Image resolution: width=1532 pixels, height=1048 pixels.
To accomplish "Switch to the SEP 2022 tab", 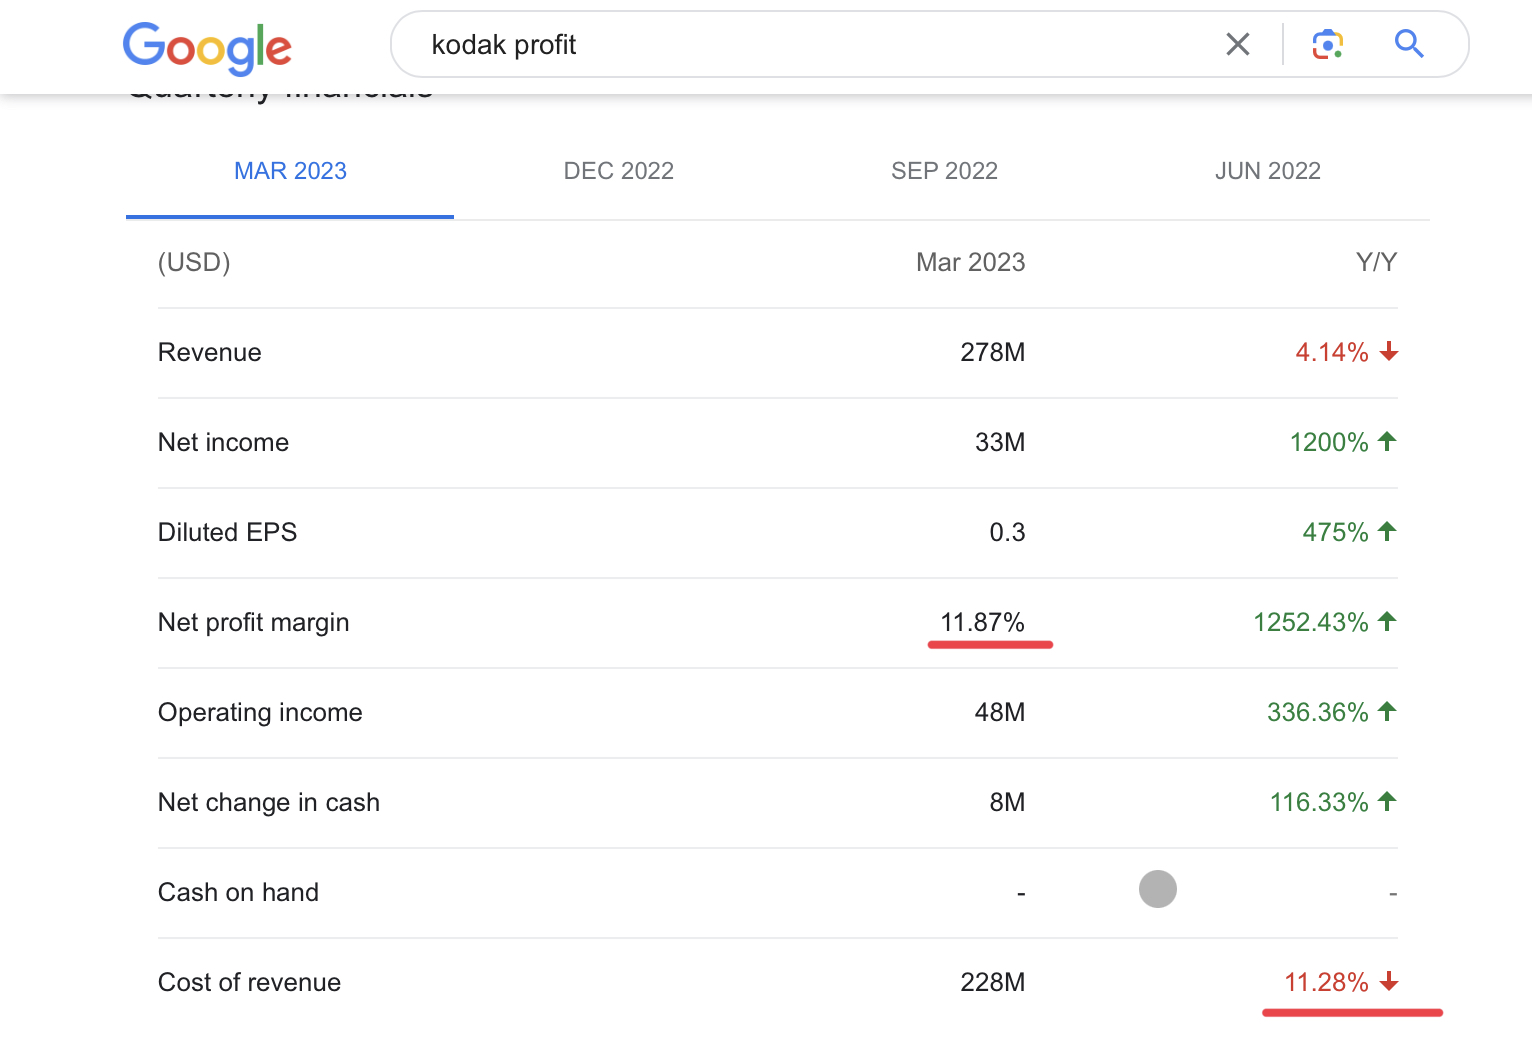I will [x=944, y=171].
